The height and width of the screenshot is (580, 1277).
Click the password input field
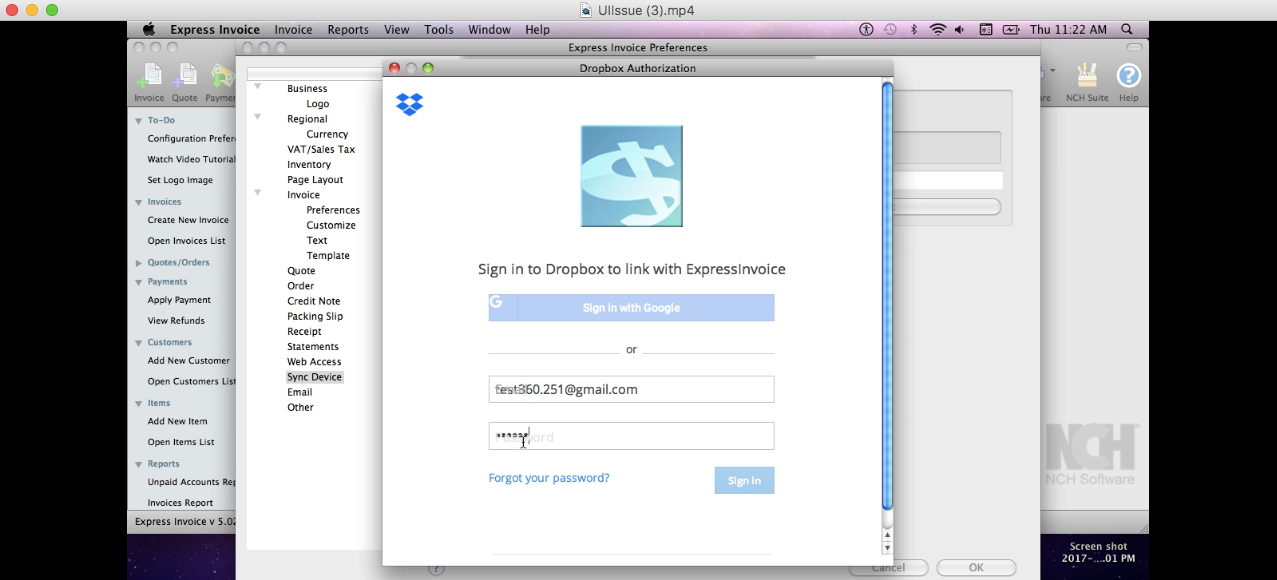point(631,436)
